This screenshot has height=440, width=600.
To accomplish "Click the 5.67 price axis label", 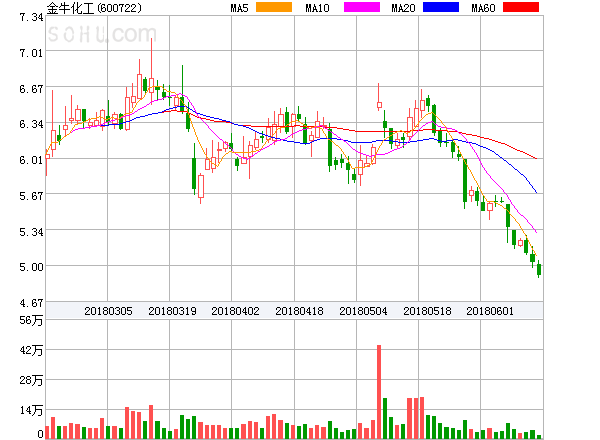I will [x=31, y=196].
